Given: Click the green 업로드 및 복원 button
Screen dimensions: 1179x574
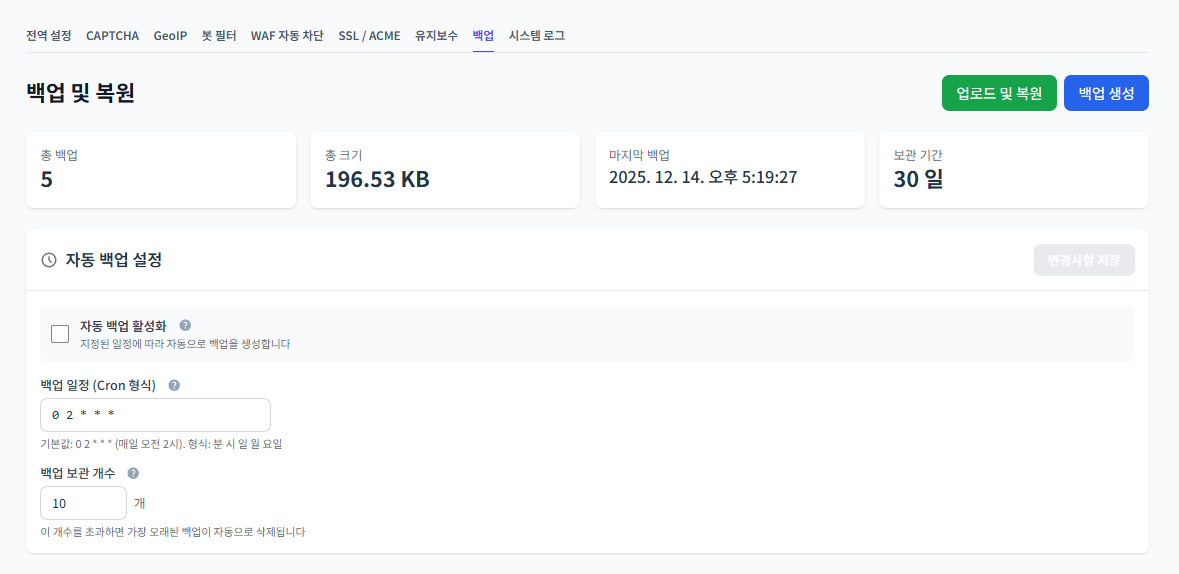Looking at the screenshot, I should point(999,93).
